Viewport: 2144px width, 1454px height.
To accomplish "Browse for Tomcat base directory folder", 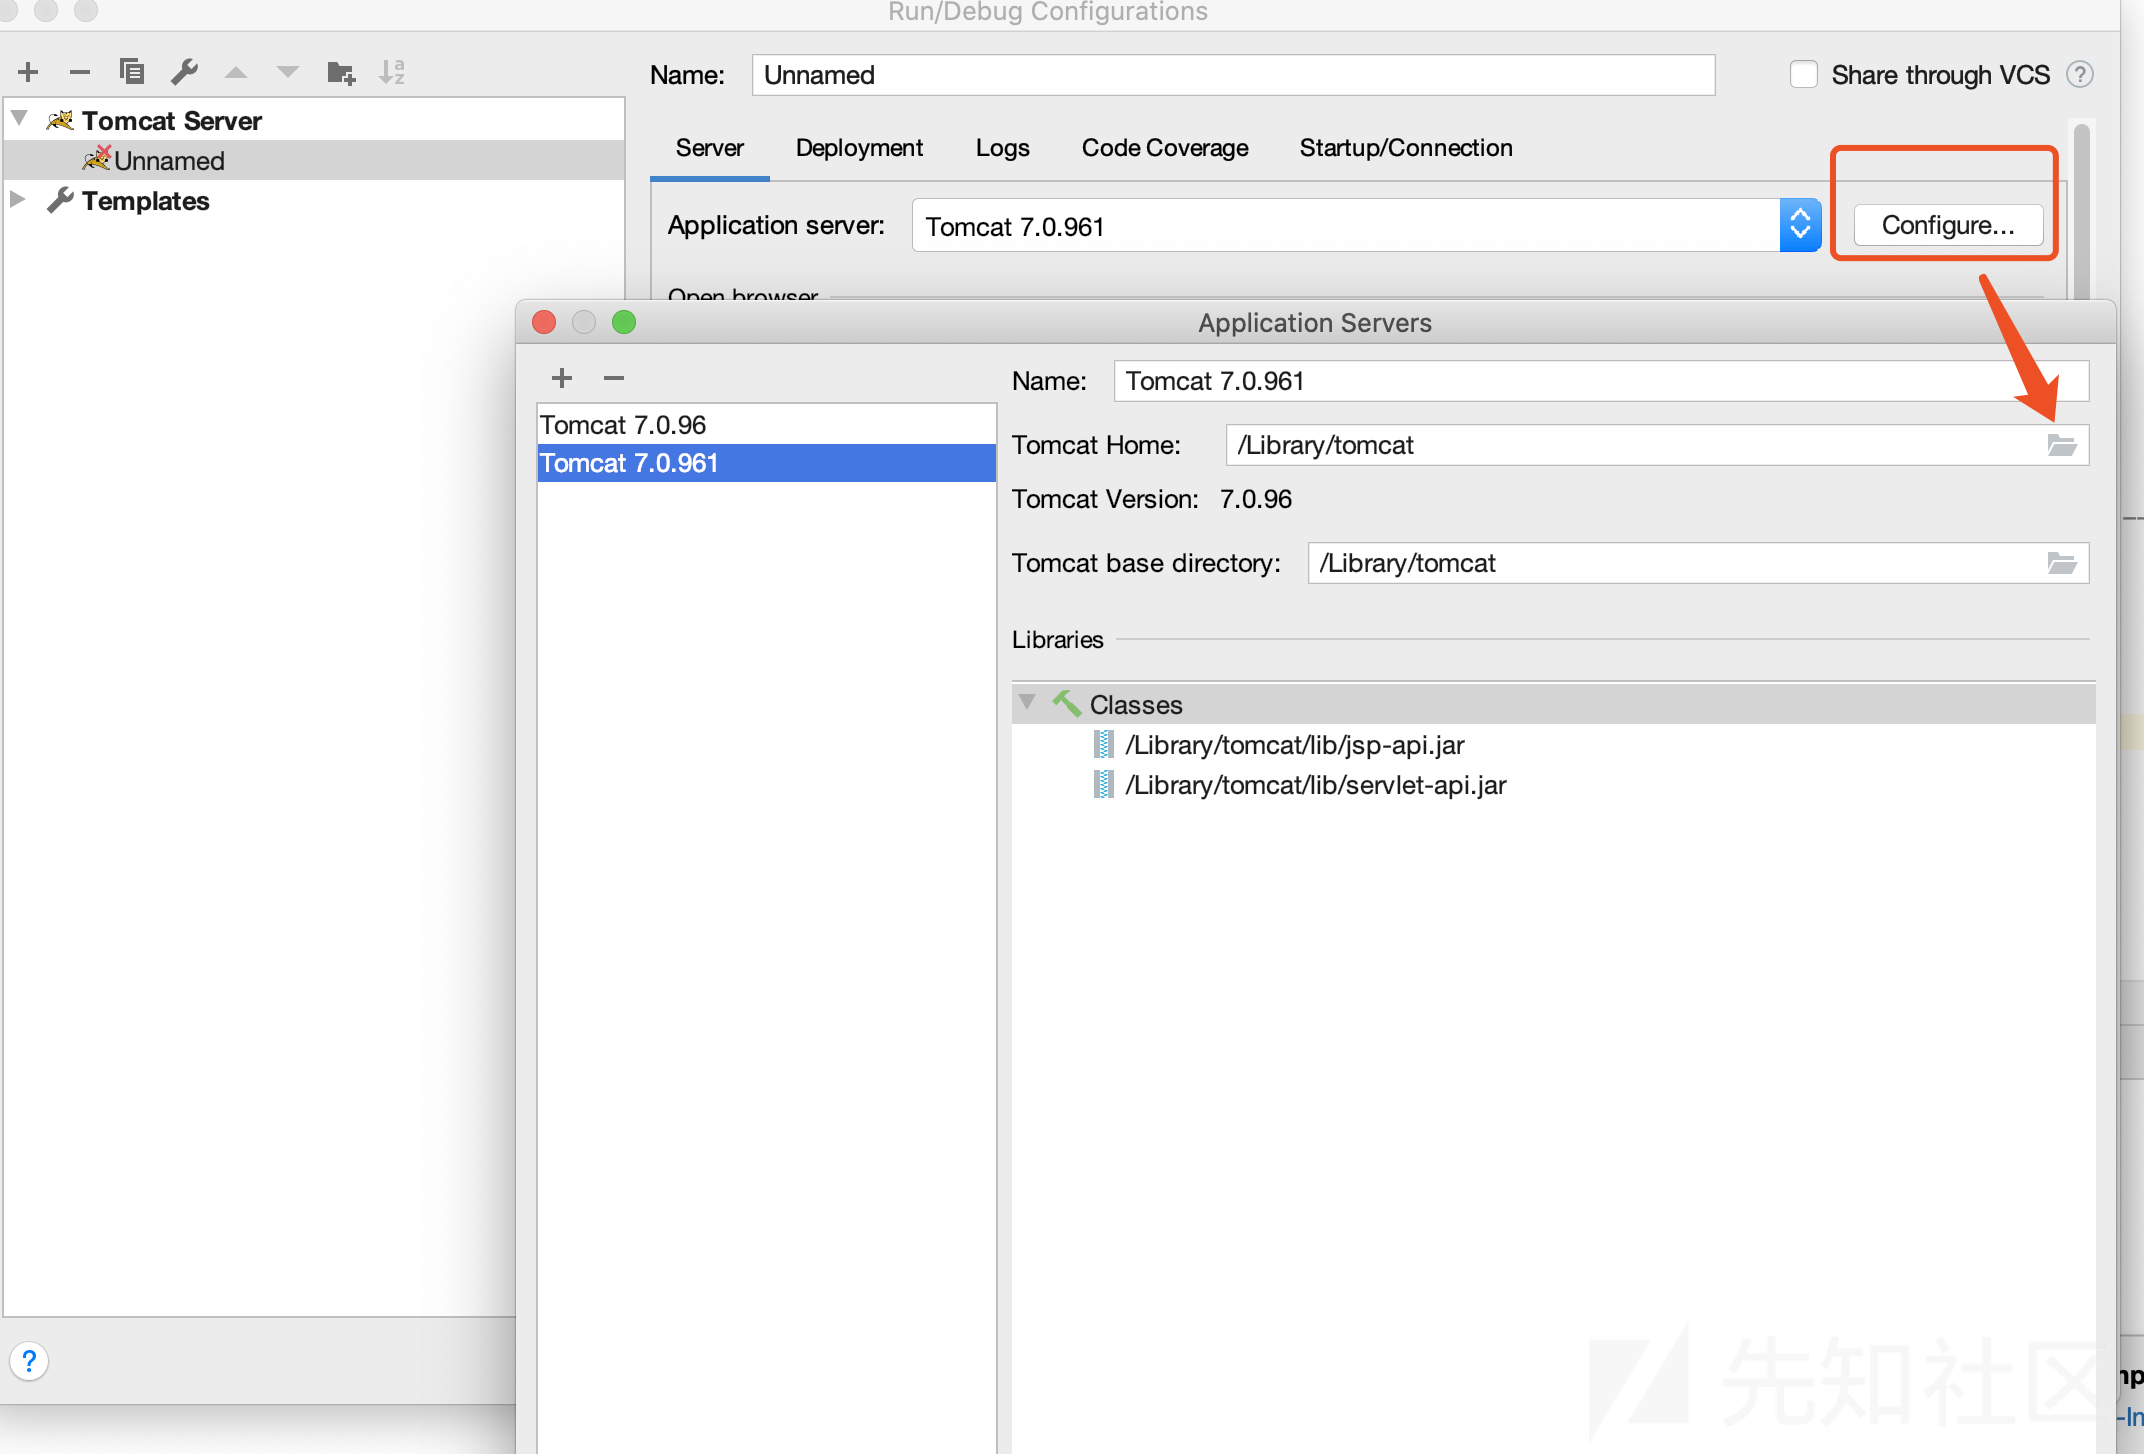I will point(2062,563).
